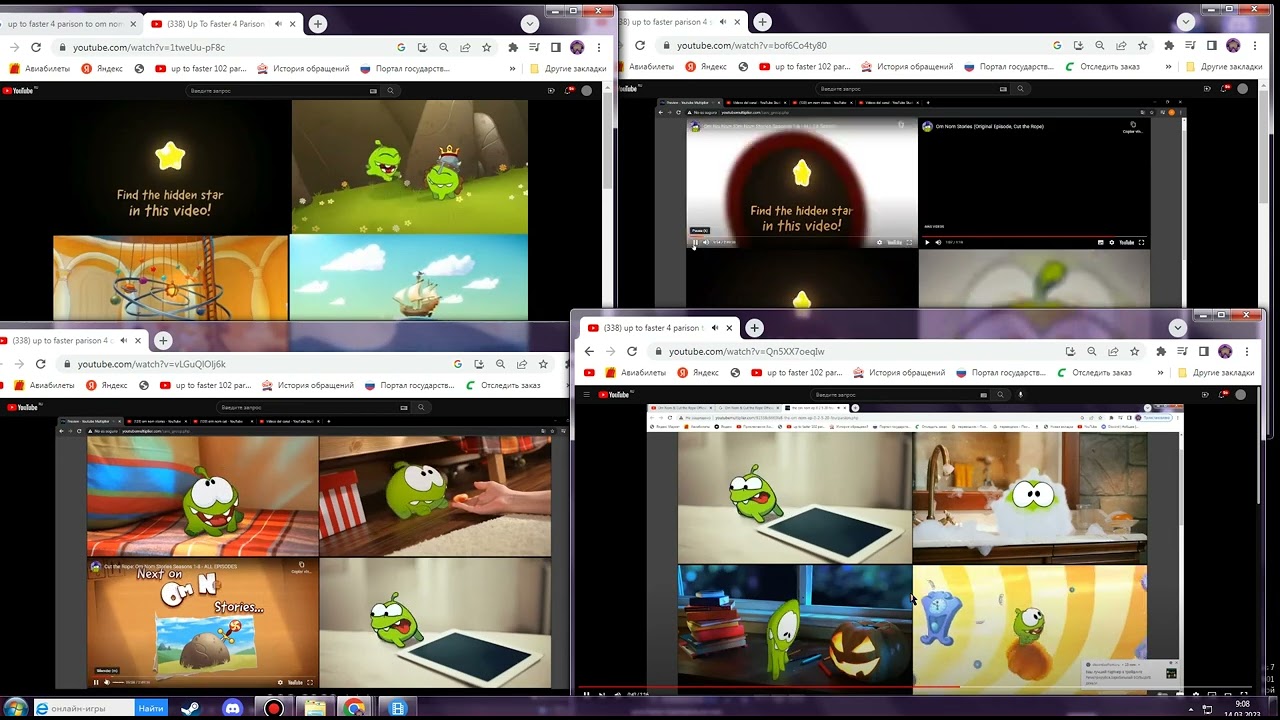Open tab search dropdown in top-left window
This screenshot has height=720, width=1280.
pos(530,24)
